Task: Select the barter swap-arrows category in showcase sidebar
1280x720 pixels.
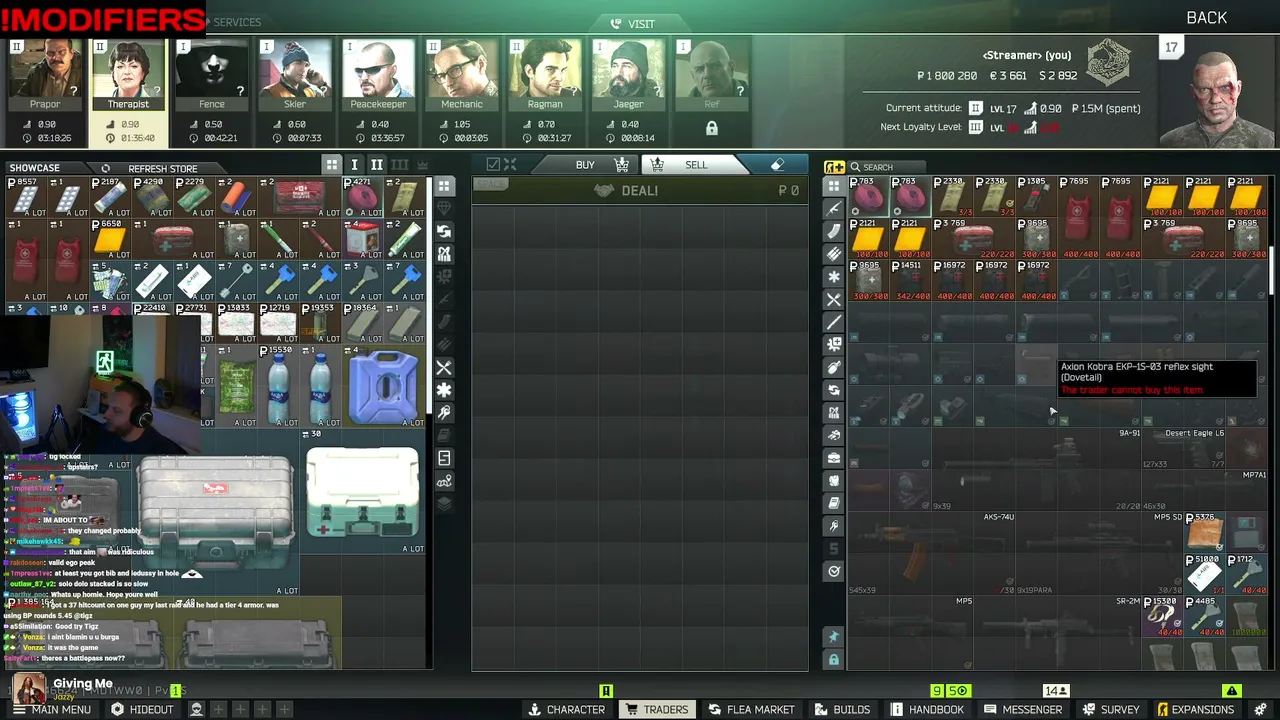Action: 444,231
